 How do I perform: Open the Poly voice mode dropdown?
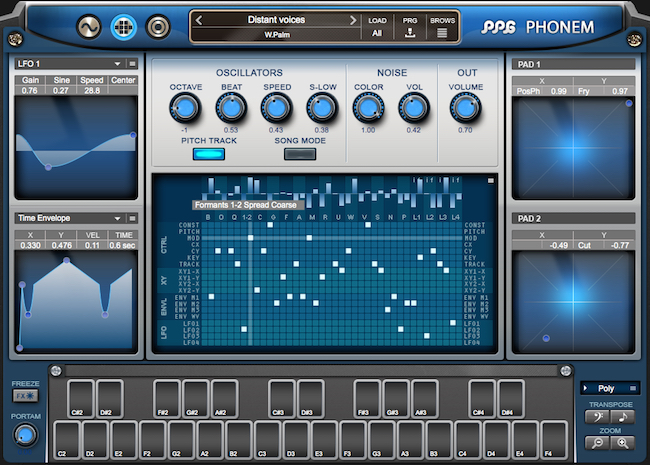click(610, 388)
